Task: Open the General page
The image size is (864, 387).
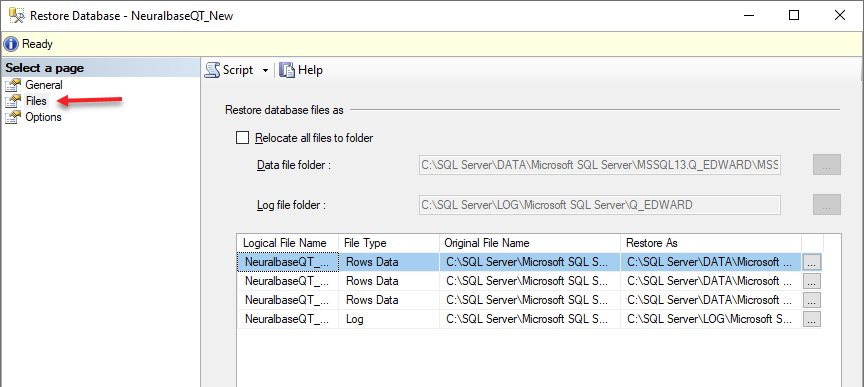Action: (x=44, y=85)
